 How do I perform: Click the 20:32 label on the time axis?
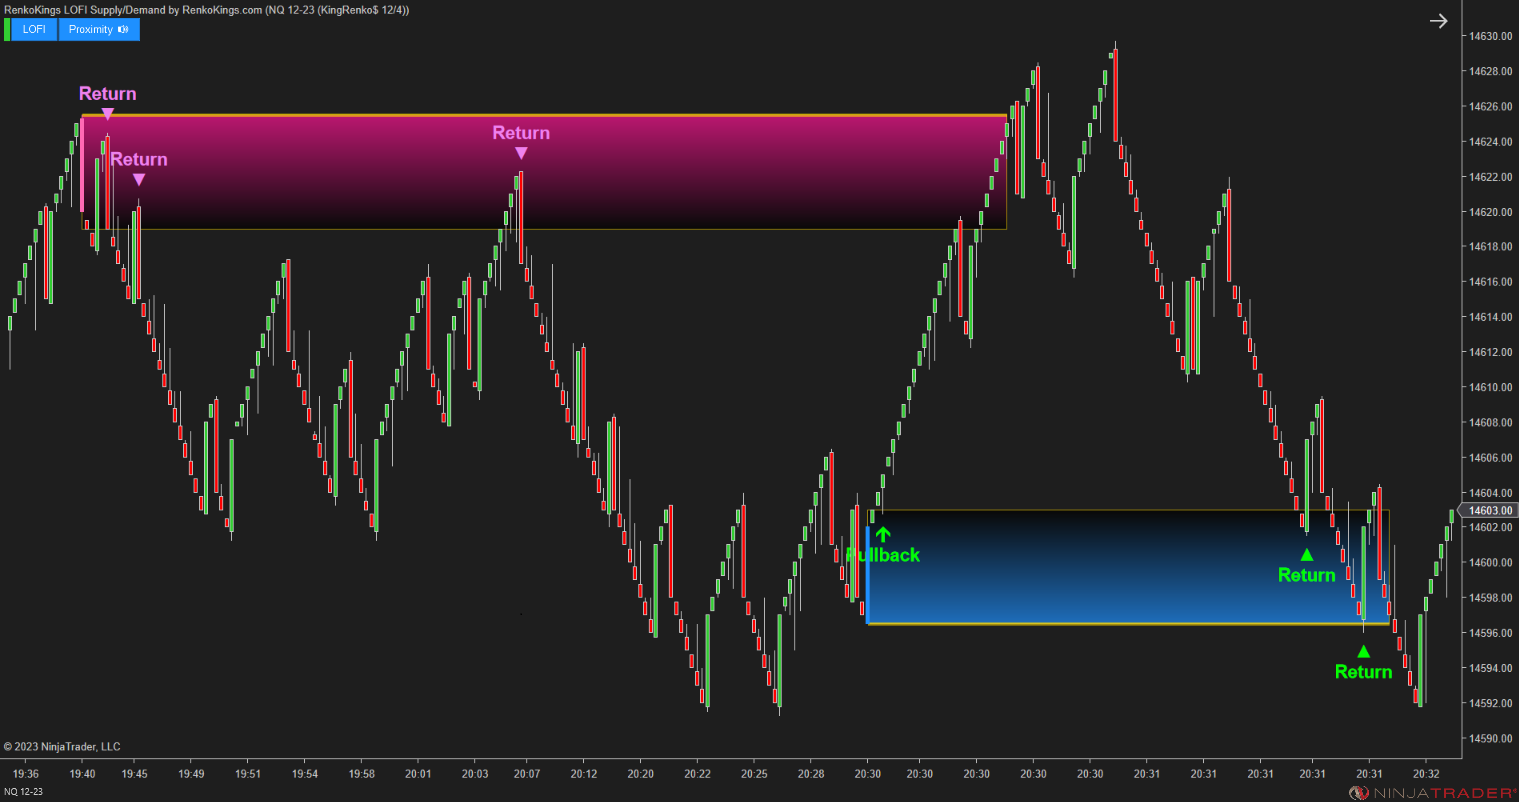(1425, 773)
